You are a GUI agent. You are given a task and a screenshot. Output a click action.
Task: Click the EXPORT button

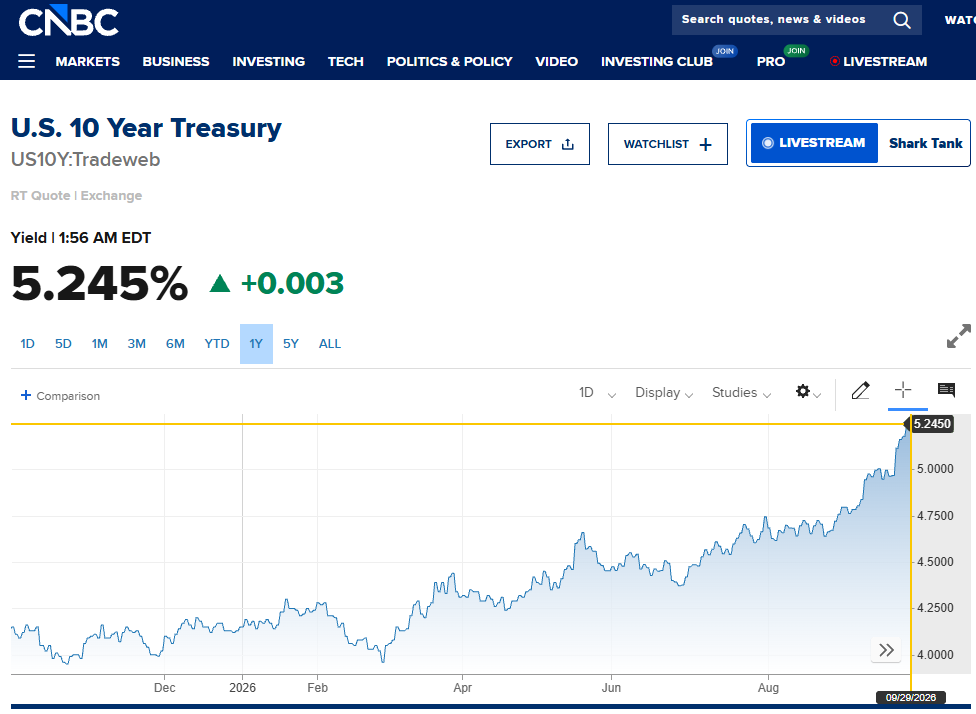[540, 144]
